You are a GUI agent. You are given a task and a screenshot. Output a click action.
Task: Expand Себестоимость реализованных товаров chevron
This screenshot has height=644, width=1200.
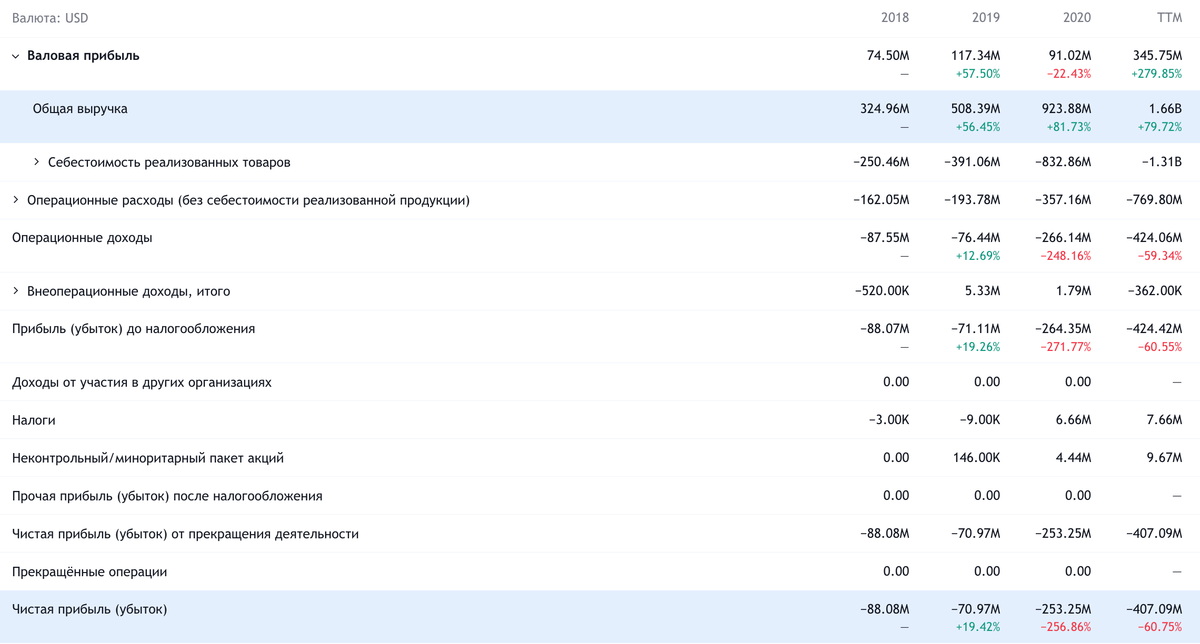37,162
